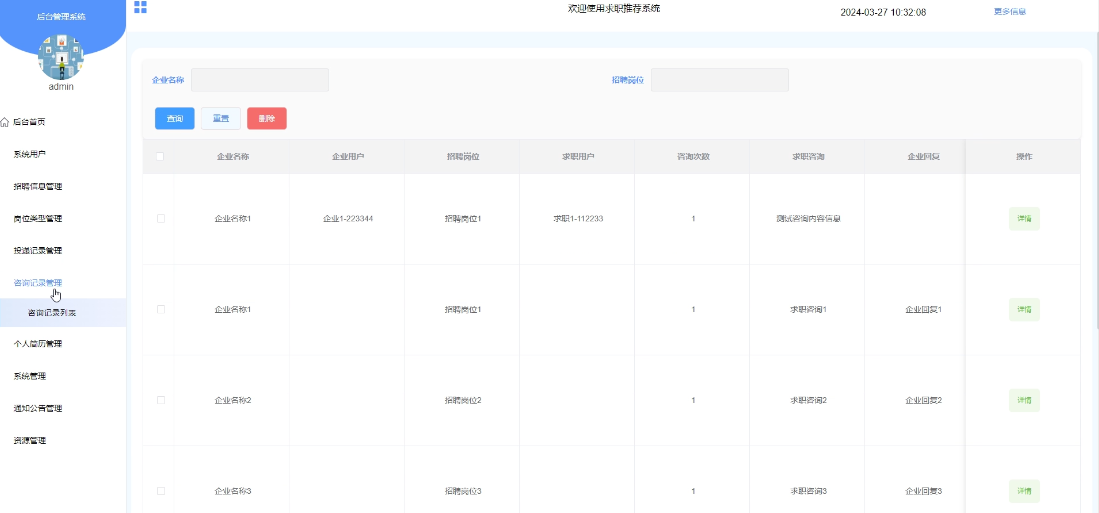Click the 企业1-223344 cell
The image size is (1099, 513).
[348, 219]
